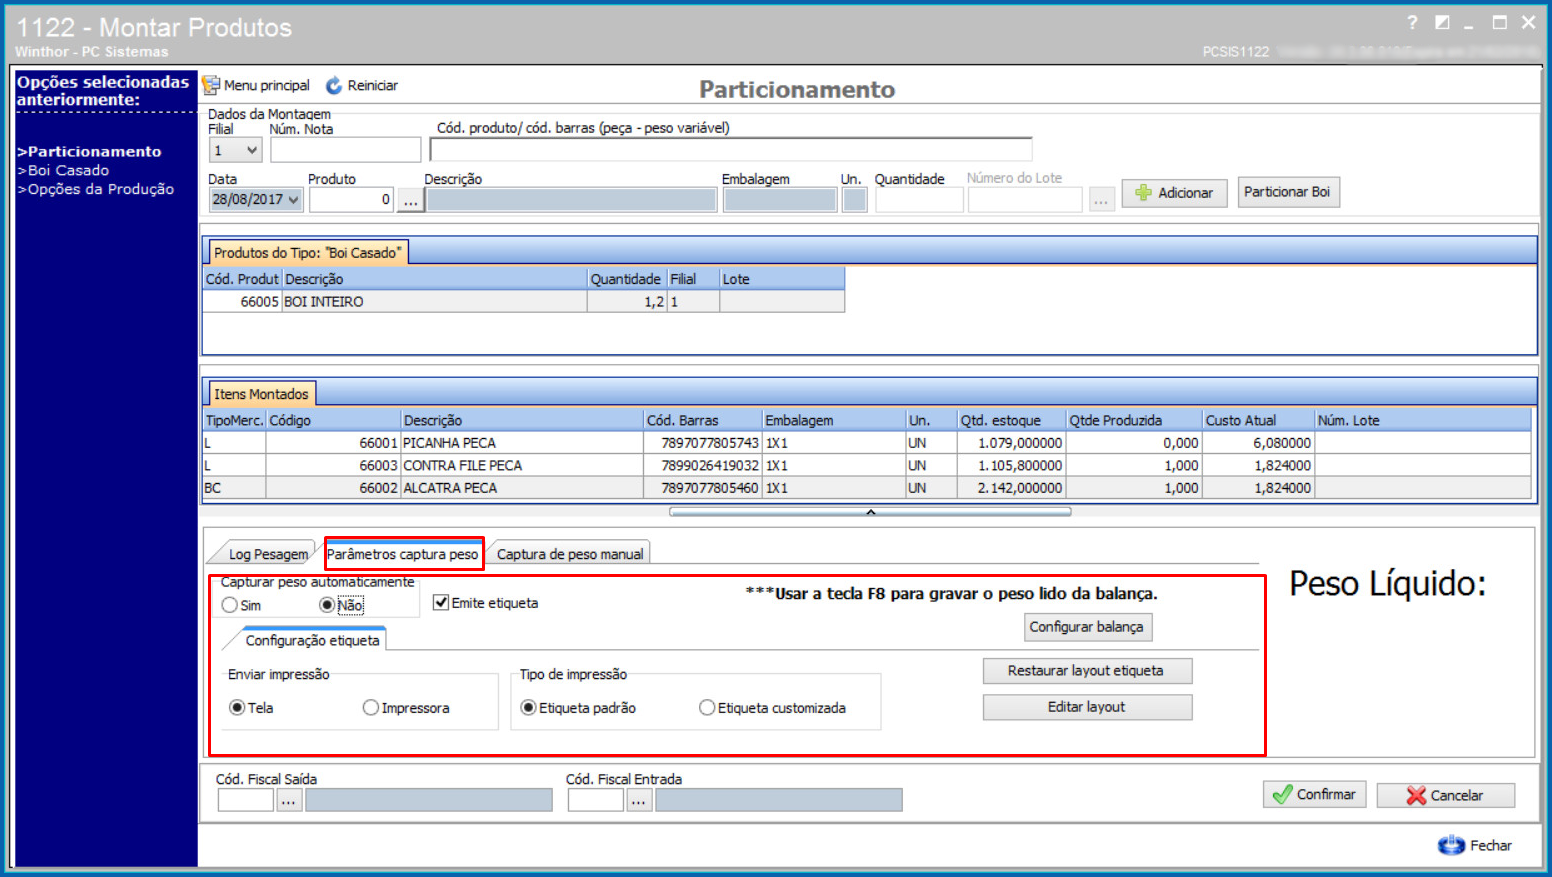Screen dimensions: 1552x877
Task: Select the BOI INTEIRO row
Action: pos(523,302)
